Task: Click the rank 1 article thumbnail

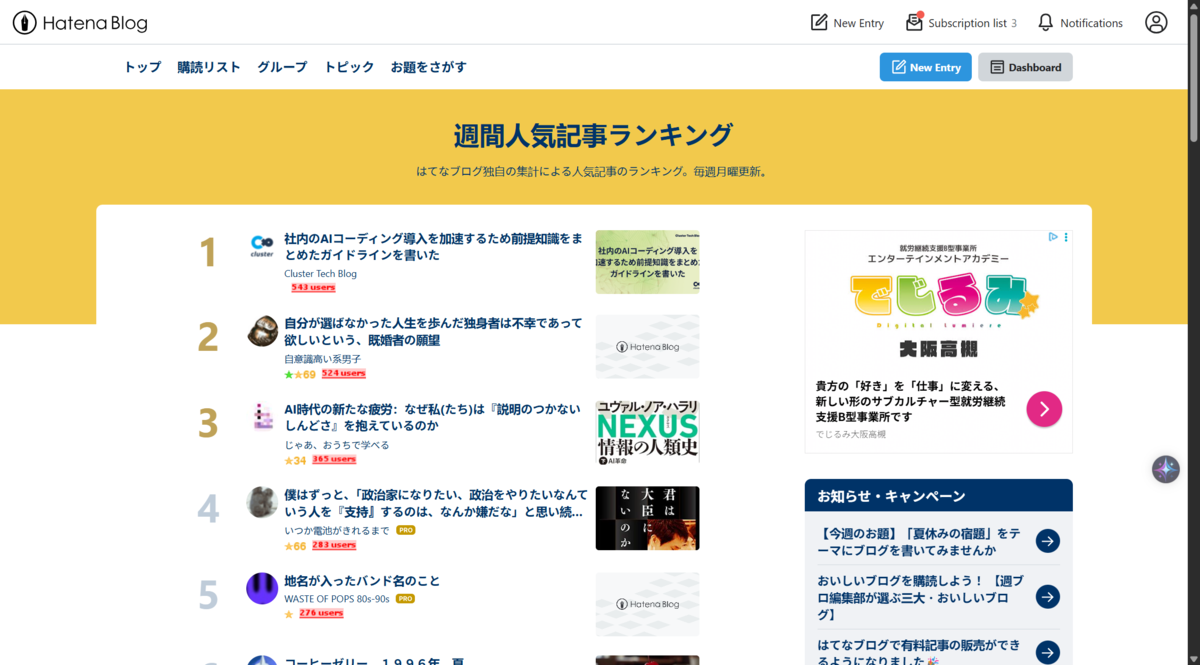Action: pos(647,262)
